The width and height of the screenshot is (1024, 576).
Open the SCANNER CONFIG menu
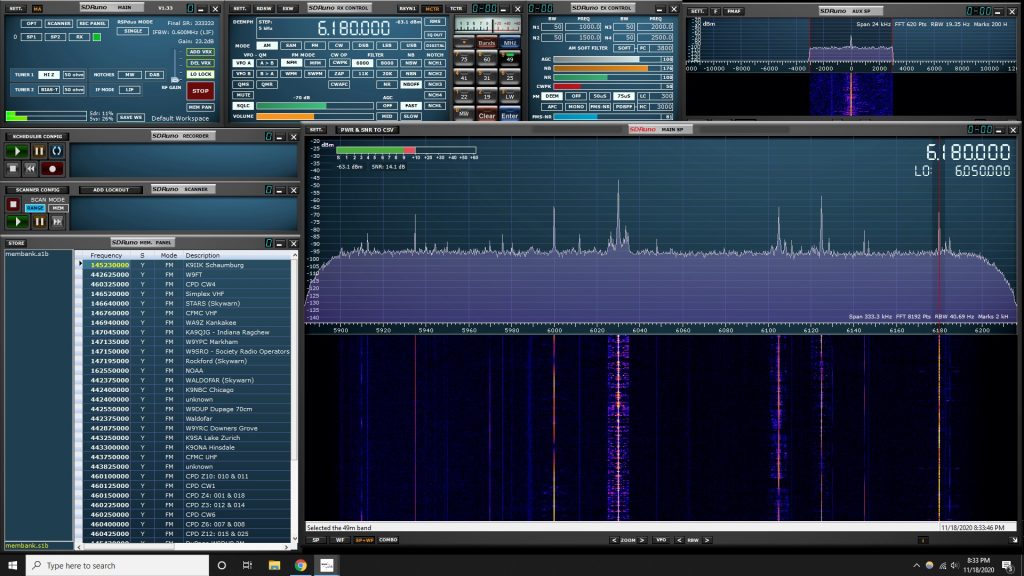pyautogui.click(x=37, y=190)
